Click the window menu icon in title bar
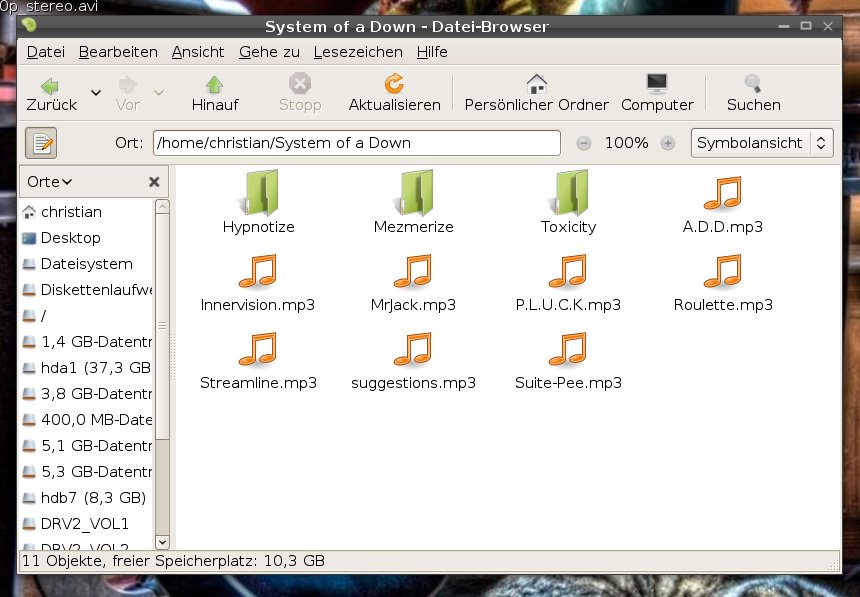This screenshot has height=597, width=860. click(x=29, y=25)
